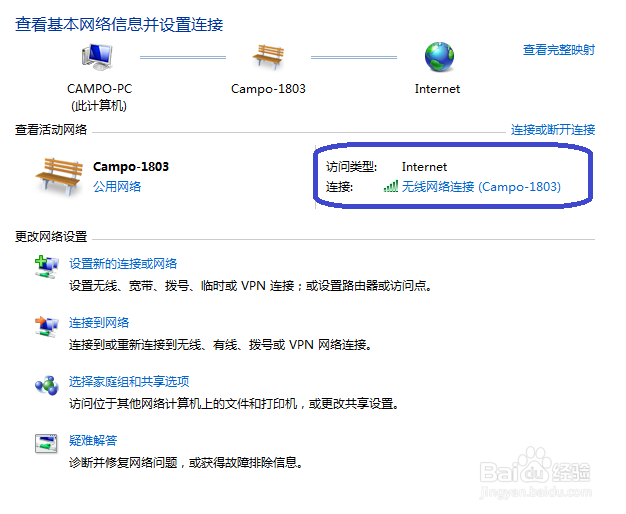Open 无线网络连接 (Campo-1803) link
The width and height of the screenshot is (626, 514).
(481, 187)
